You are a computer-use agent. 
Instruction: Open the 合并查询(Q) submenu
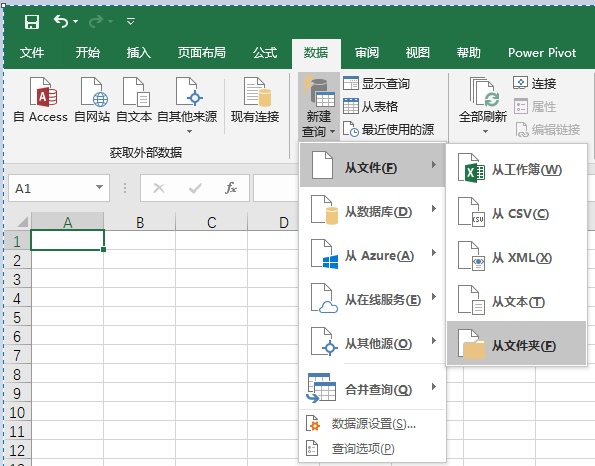[372, 388]
